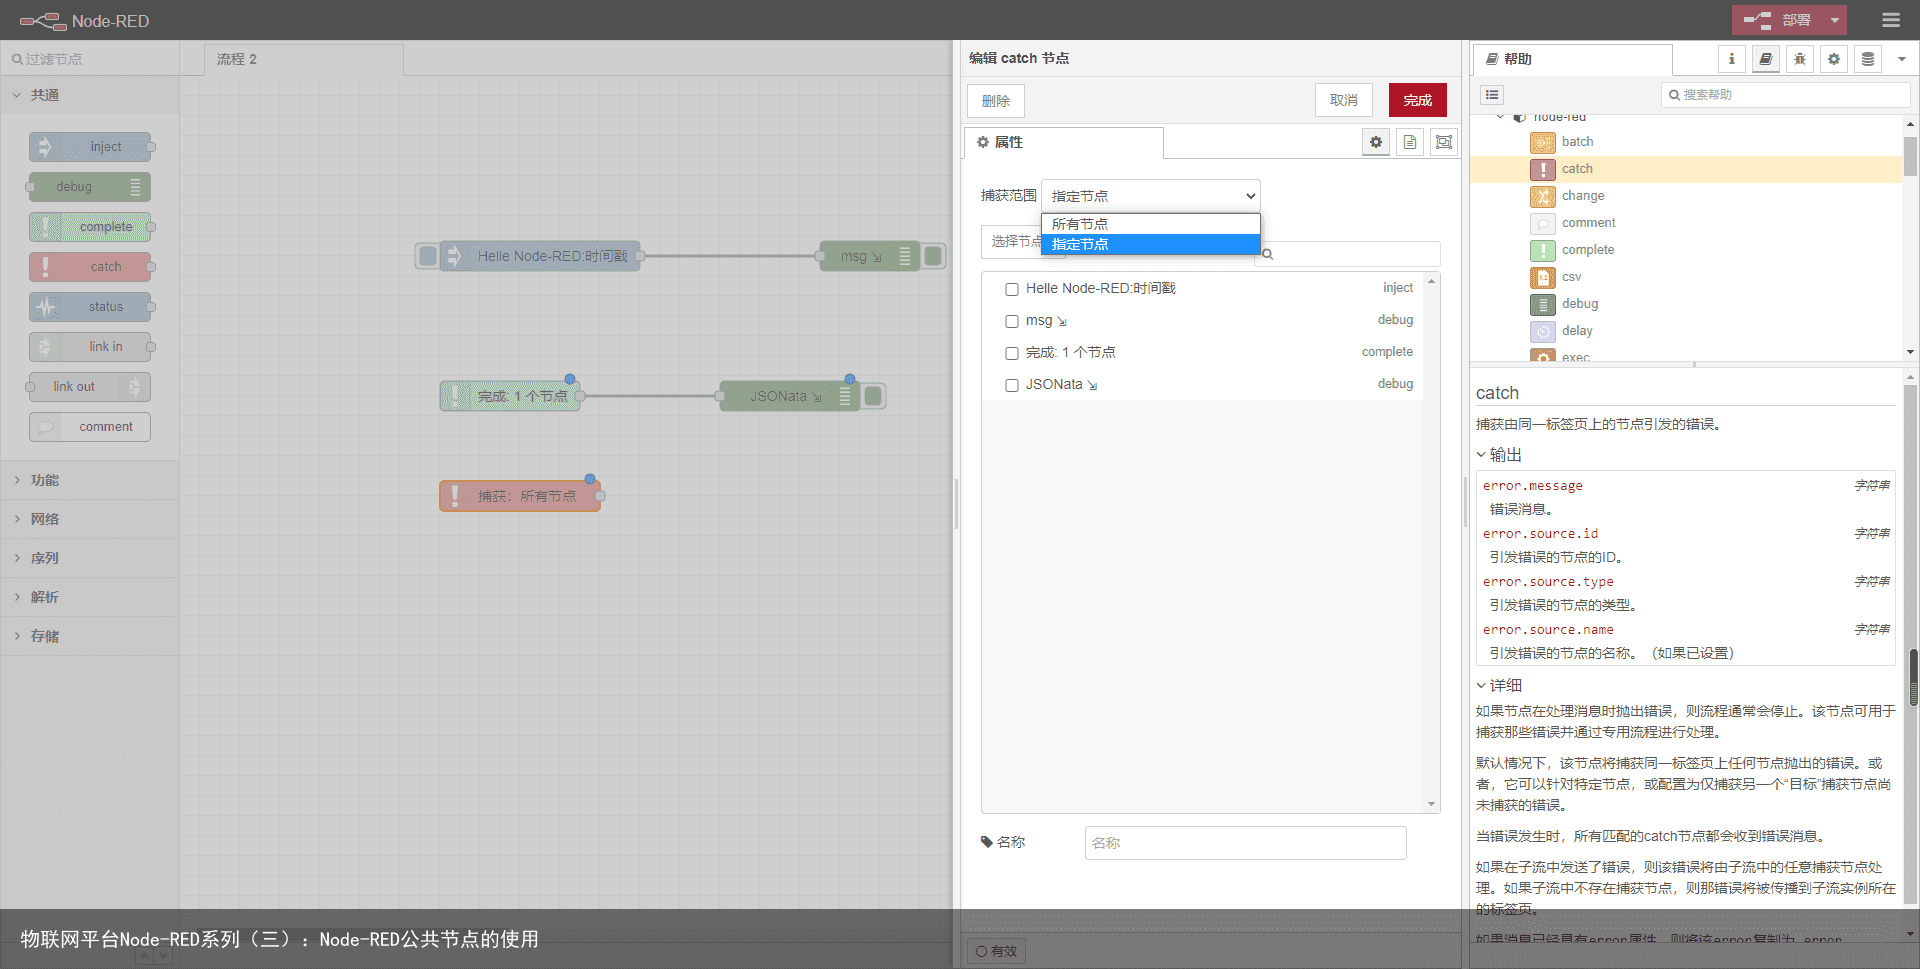Check the Helle Node-RED:时间戳 checkbox
The height and width of the screenshot is (969, 1920).
(1012, 289)
